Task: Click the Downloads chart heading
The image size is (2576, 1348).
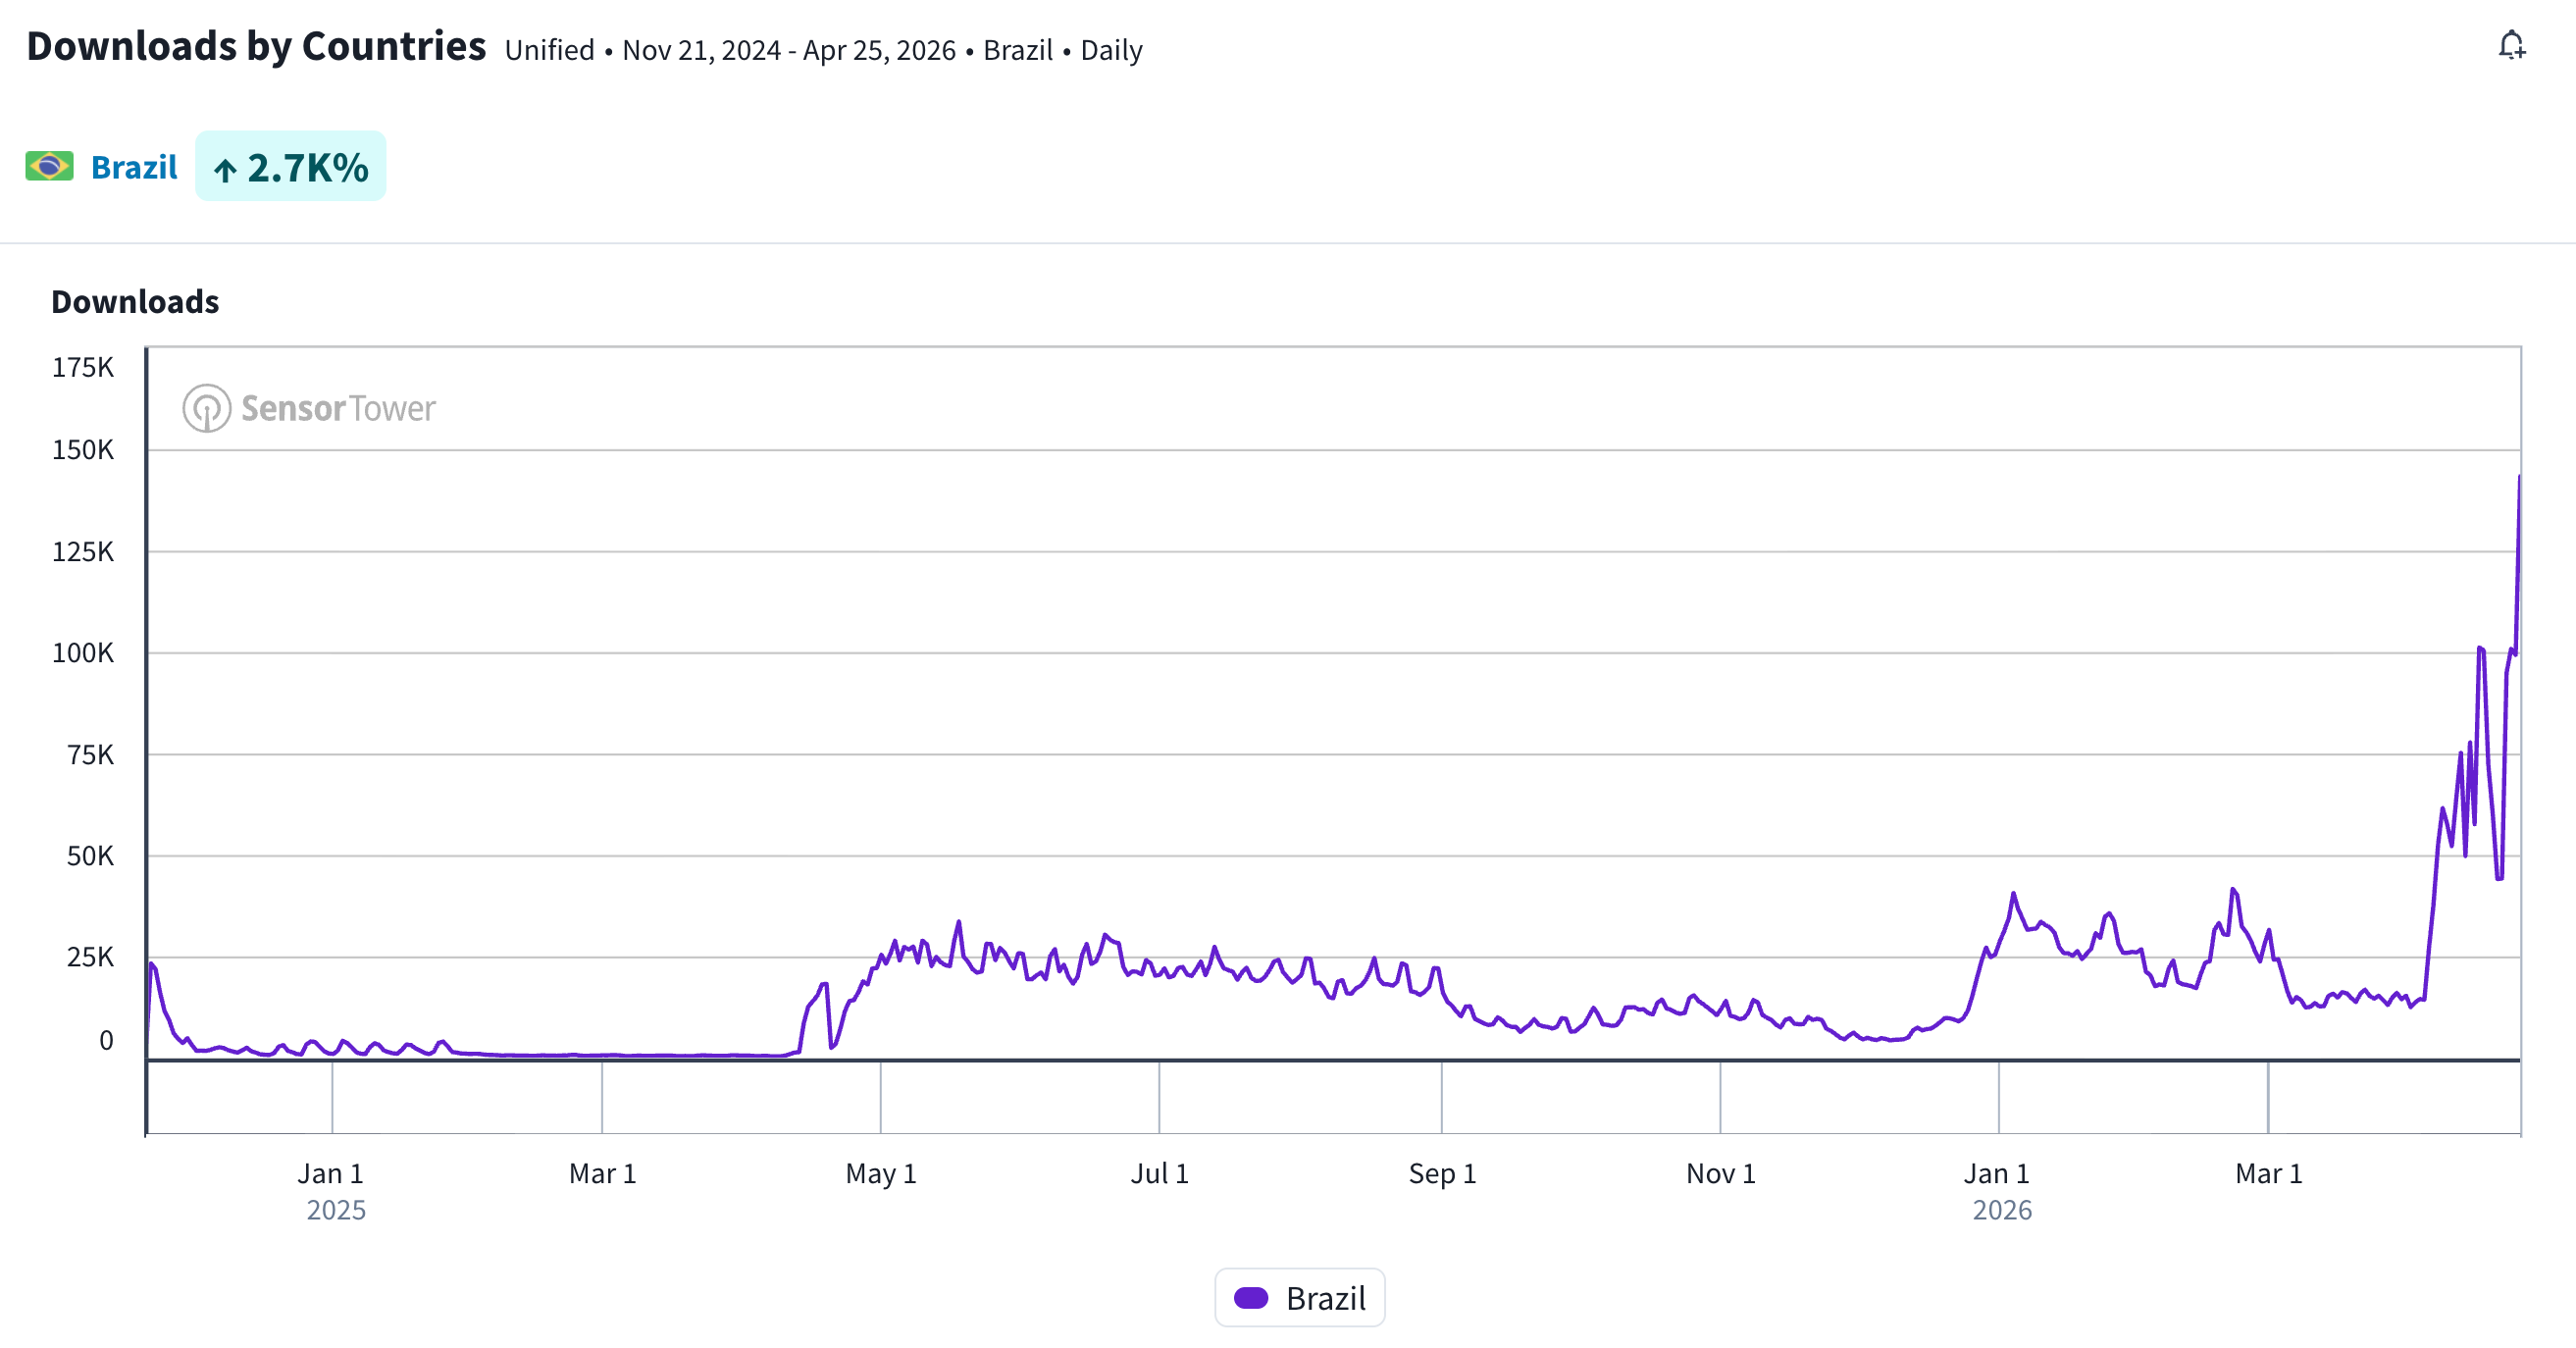Action: click(135, 301)
